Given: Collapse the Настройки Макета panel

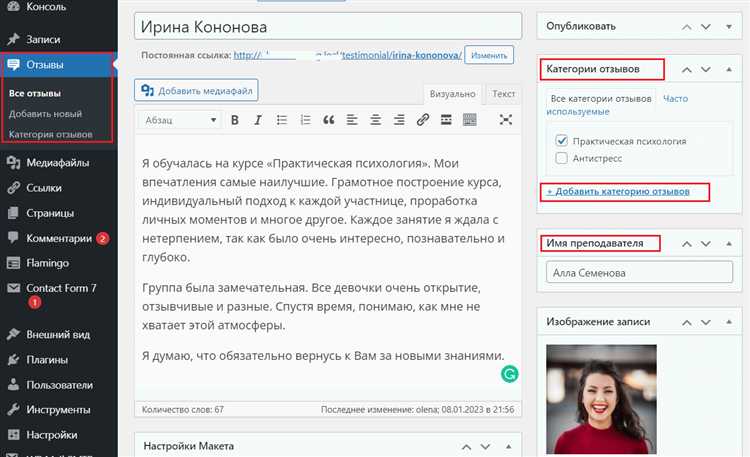Looking at the screenshot, I should click(508, 446).
